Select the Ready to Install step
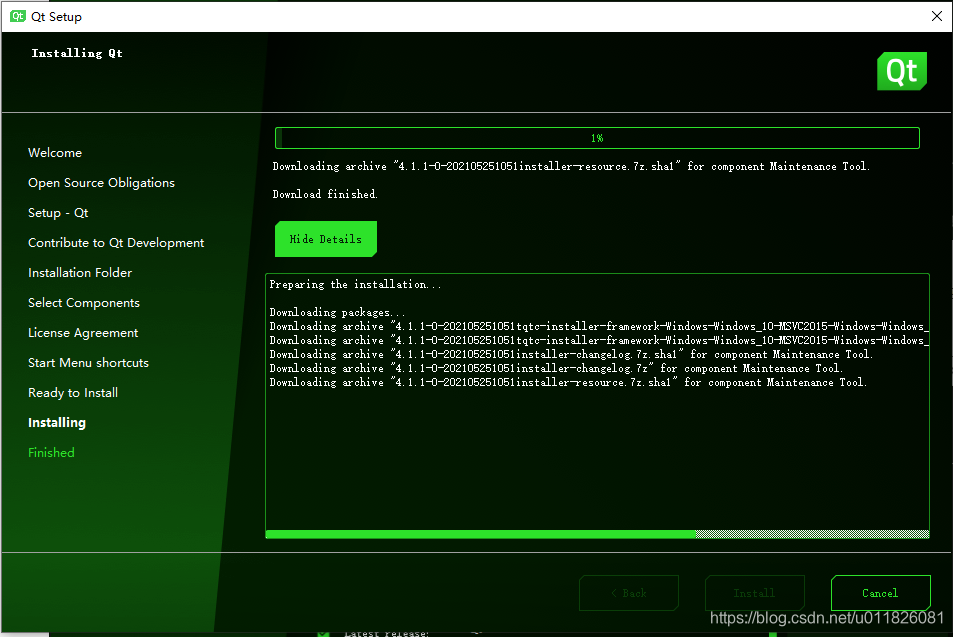The image size is (953, 637). (73, 393)
